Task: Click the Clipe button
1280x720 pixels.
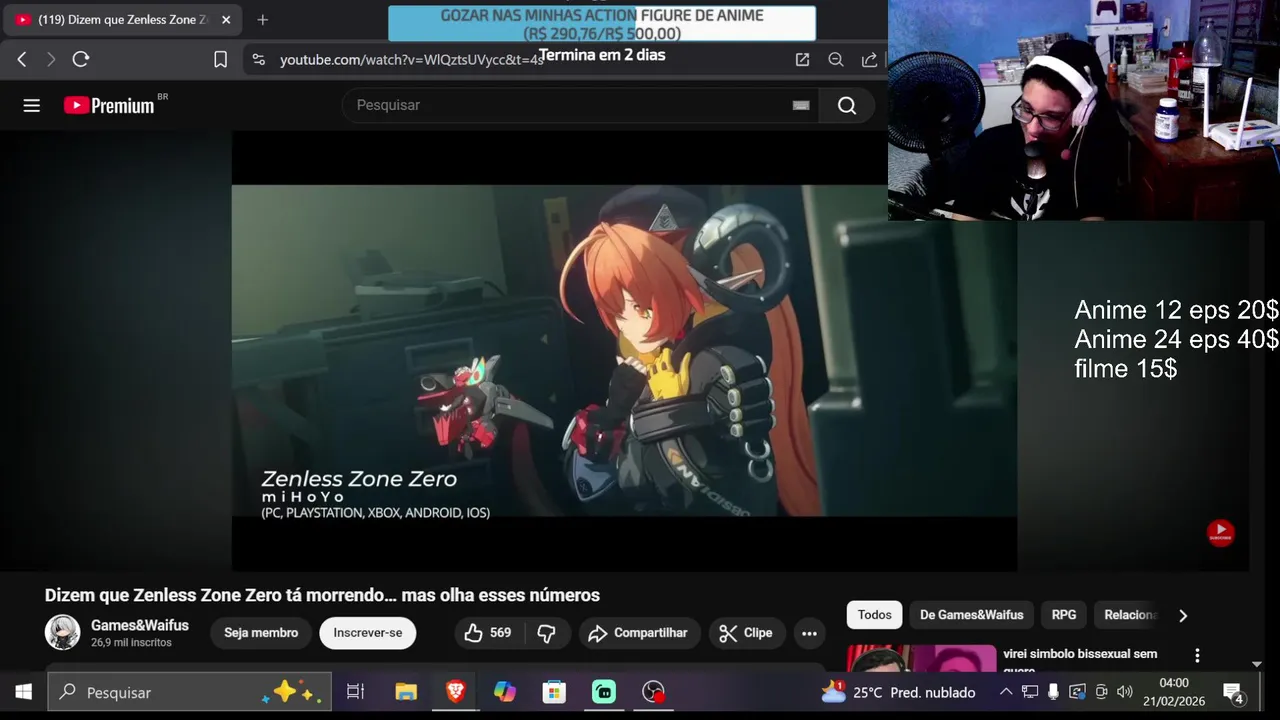Action: [x=746, y=633]
